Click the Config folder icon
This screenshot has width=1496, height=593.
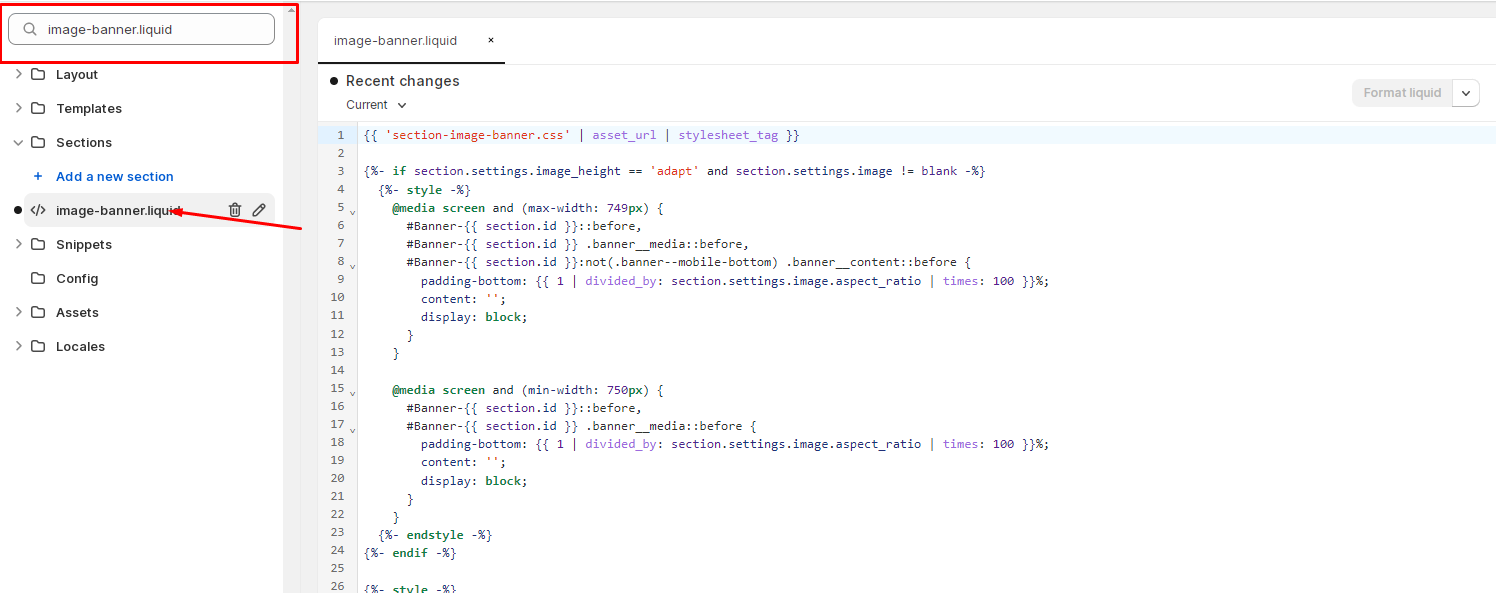click(38, 278)
